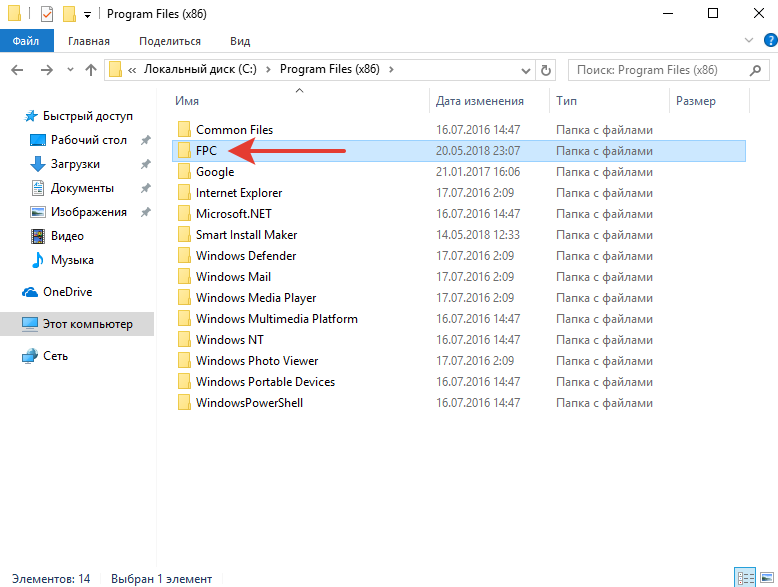Viewport: 778px width, 587px height.
Task: Click the pin icon next to Рабочий стол
Action: coord(145,140)
